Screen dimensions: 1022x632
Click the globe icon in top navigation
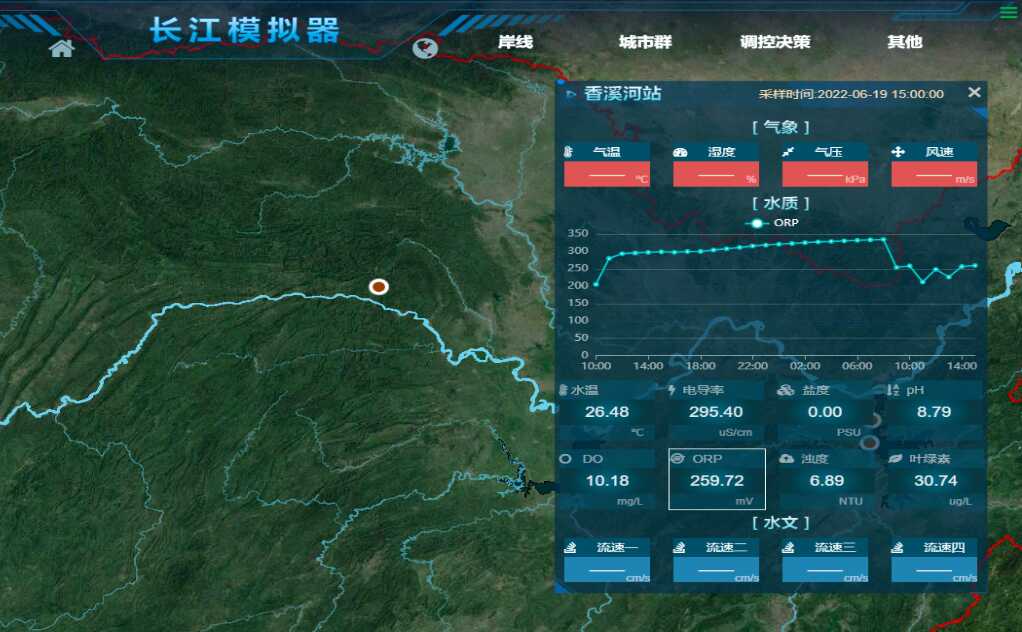tap(425, 48)
